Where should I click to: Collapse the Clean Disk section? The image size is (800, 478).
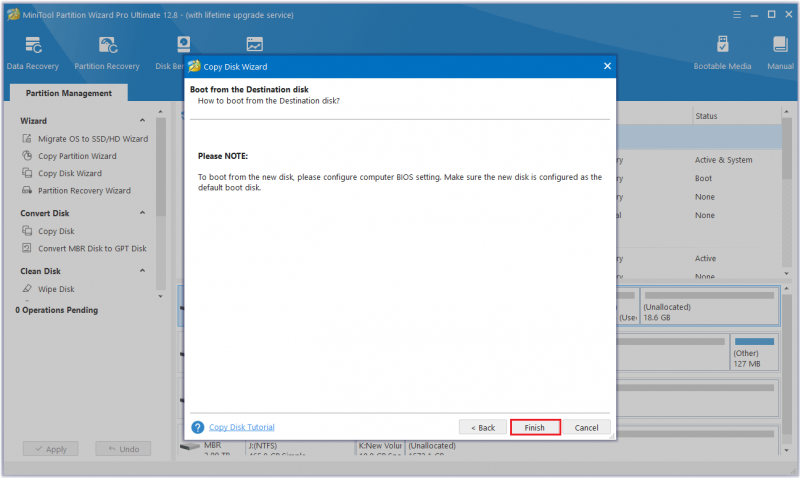[x=142, y=270]
